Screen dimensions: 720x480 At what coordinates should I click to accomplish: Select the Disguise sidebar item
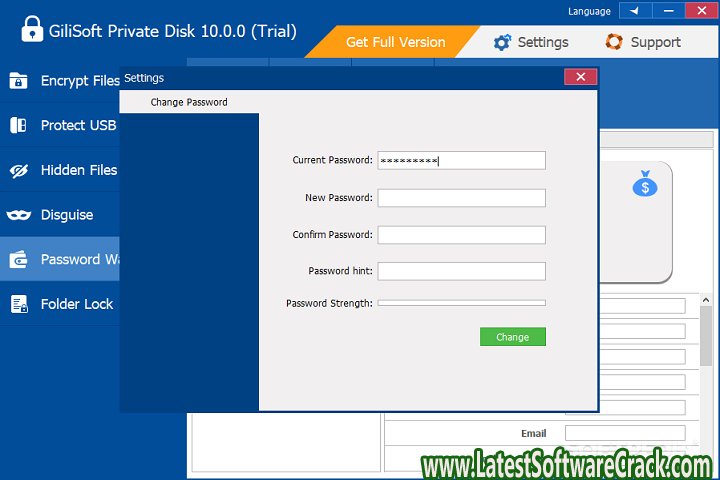60,215
